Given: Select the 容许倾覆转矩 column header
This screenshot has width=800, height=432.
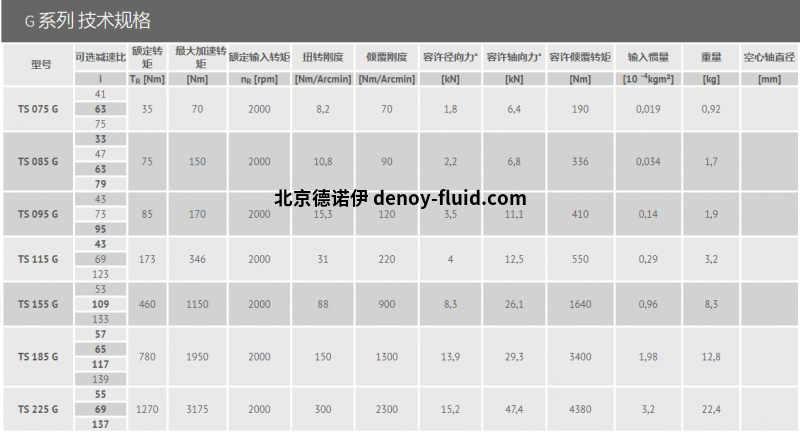Looking at the screenshot, I should [x=579, y=57].
